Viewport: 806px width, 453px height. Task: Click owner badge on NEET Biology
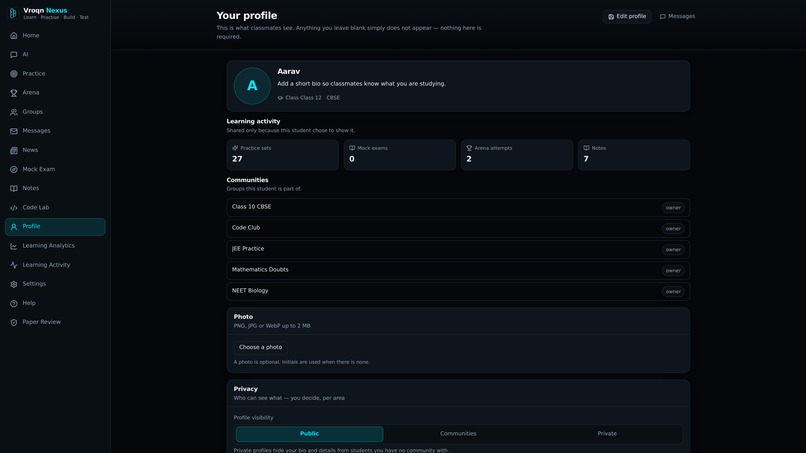click(x=673, y=292)
